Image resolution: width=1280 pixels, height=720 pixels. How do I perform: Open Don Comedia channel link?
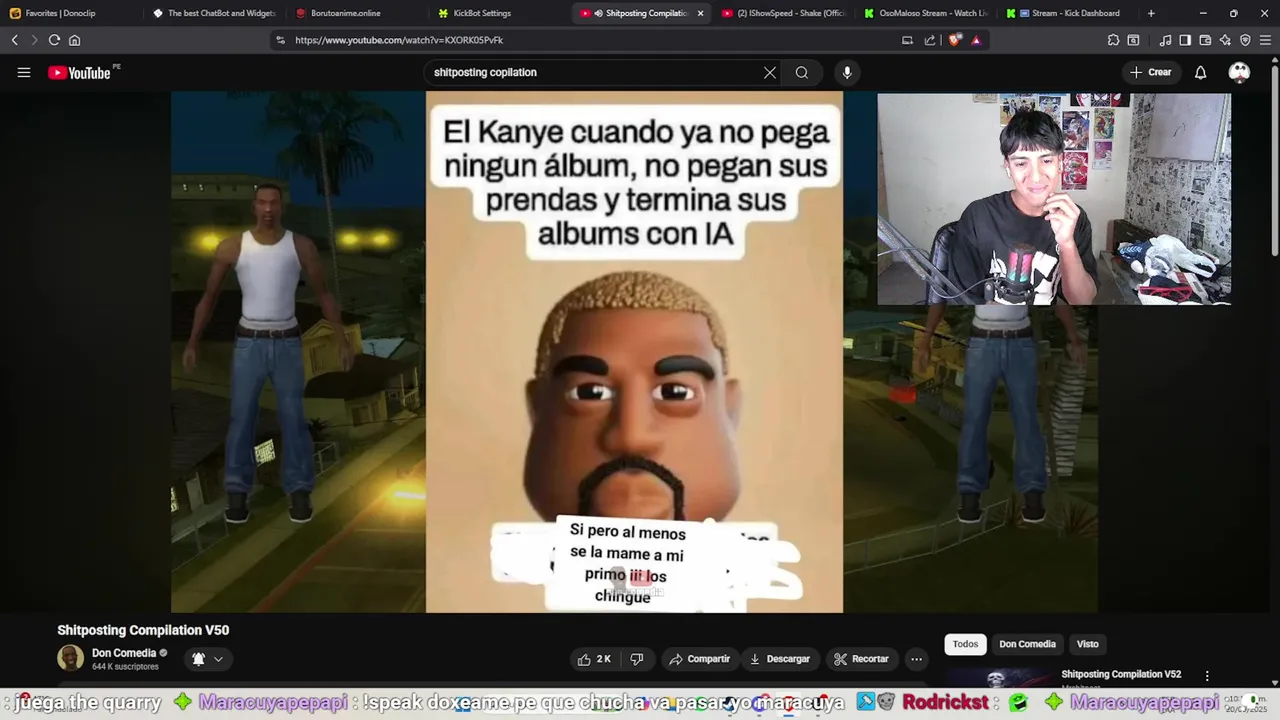click(x=124, y=653)
